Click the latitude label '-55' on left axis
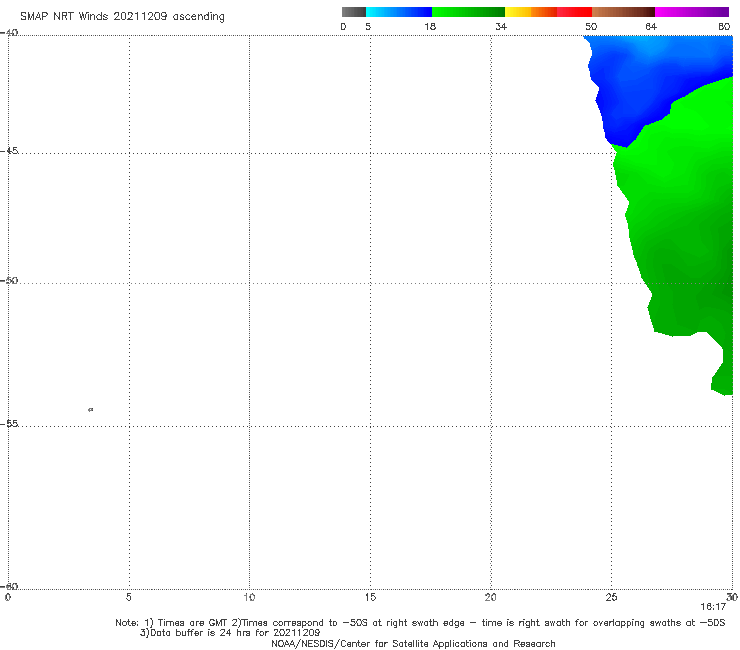 (9, 424)
